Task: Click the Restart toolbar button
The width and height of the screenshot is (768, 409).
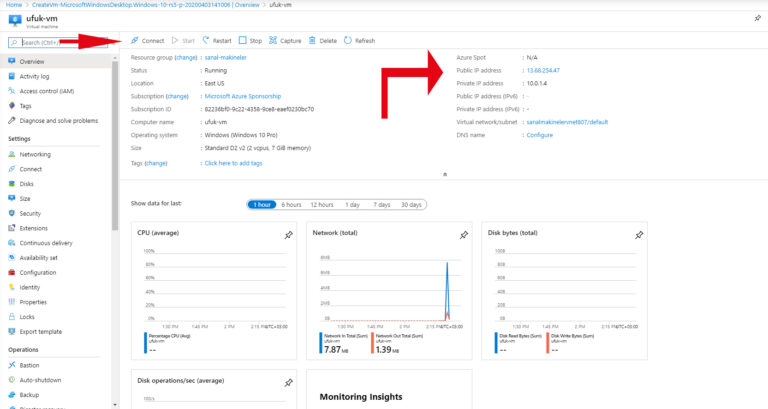Action: [217, 41]
